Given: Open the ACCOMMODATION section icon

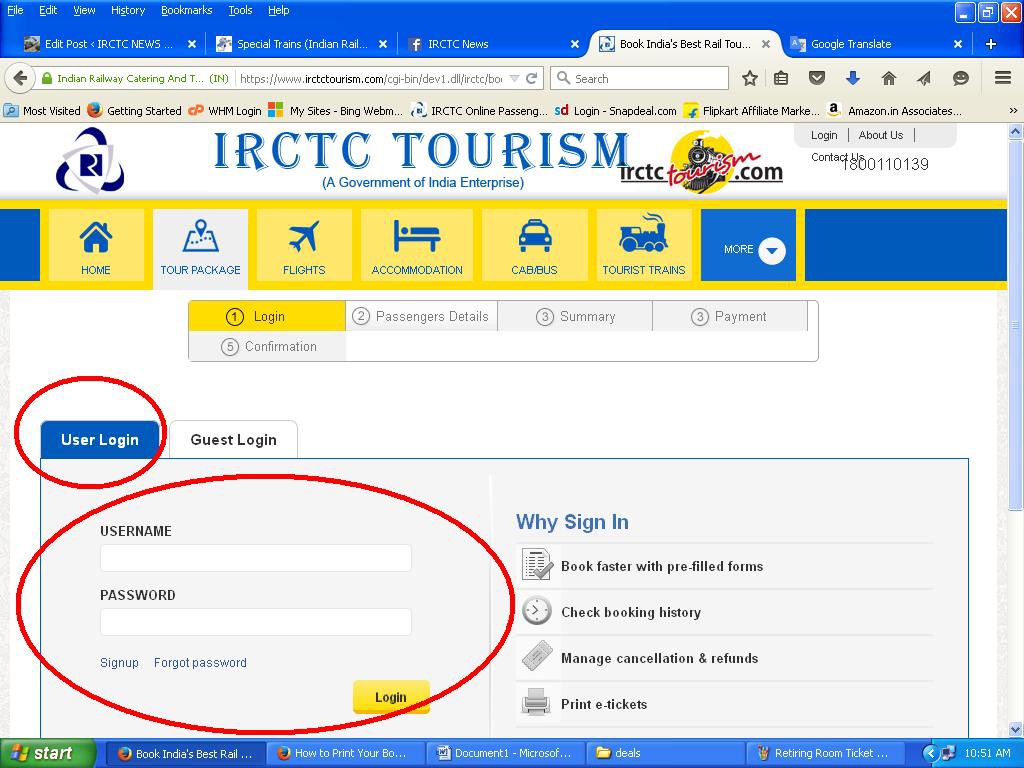Looking at the screenshot, I should (x=416, y=237).
